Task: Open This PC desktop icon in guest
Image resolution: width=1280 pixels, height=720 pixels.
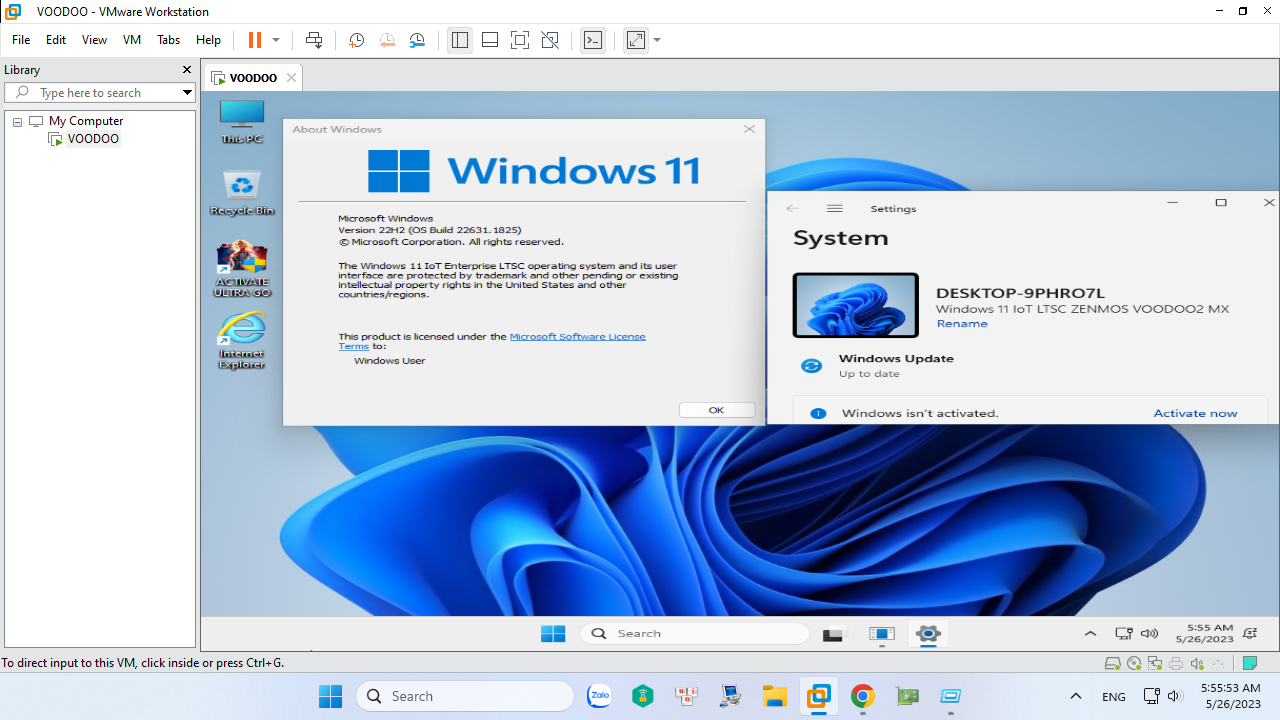Action: click(242, 122)
